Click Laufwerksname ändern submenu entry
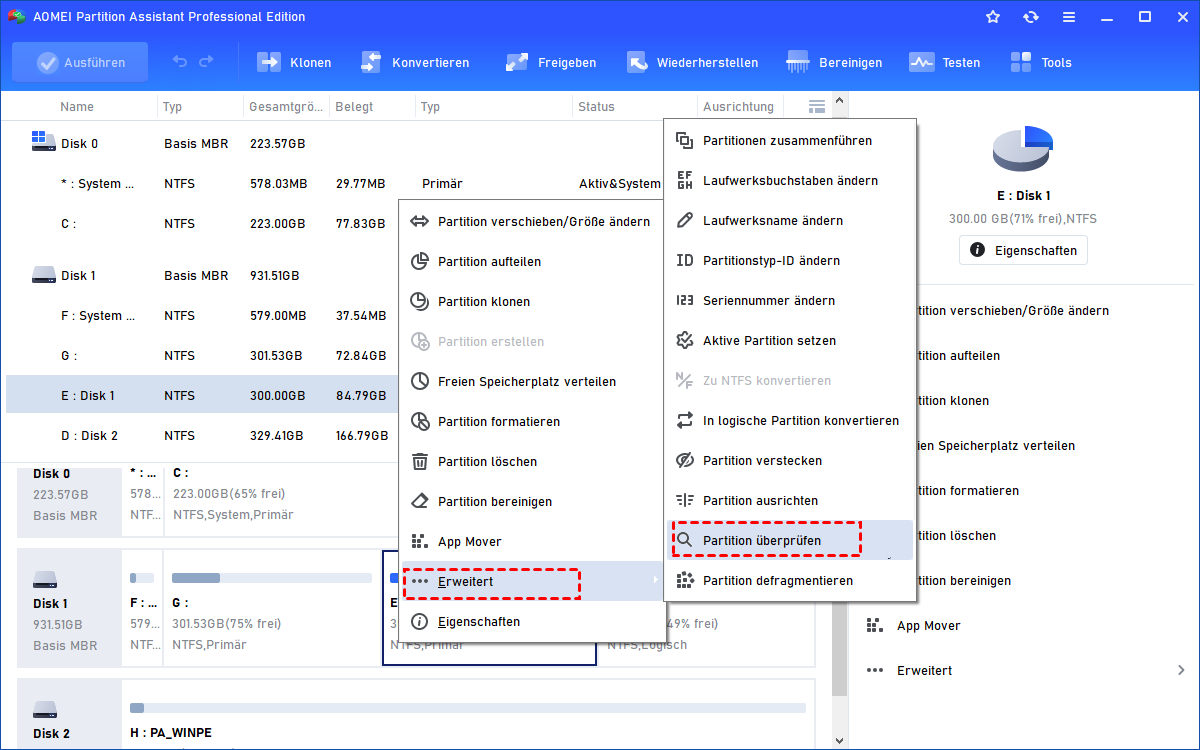Screen dimensions: 1200x750 pos(790,221)
